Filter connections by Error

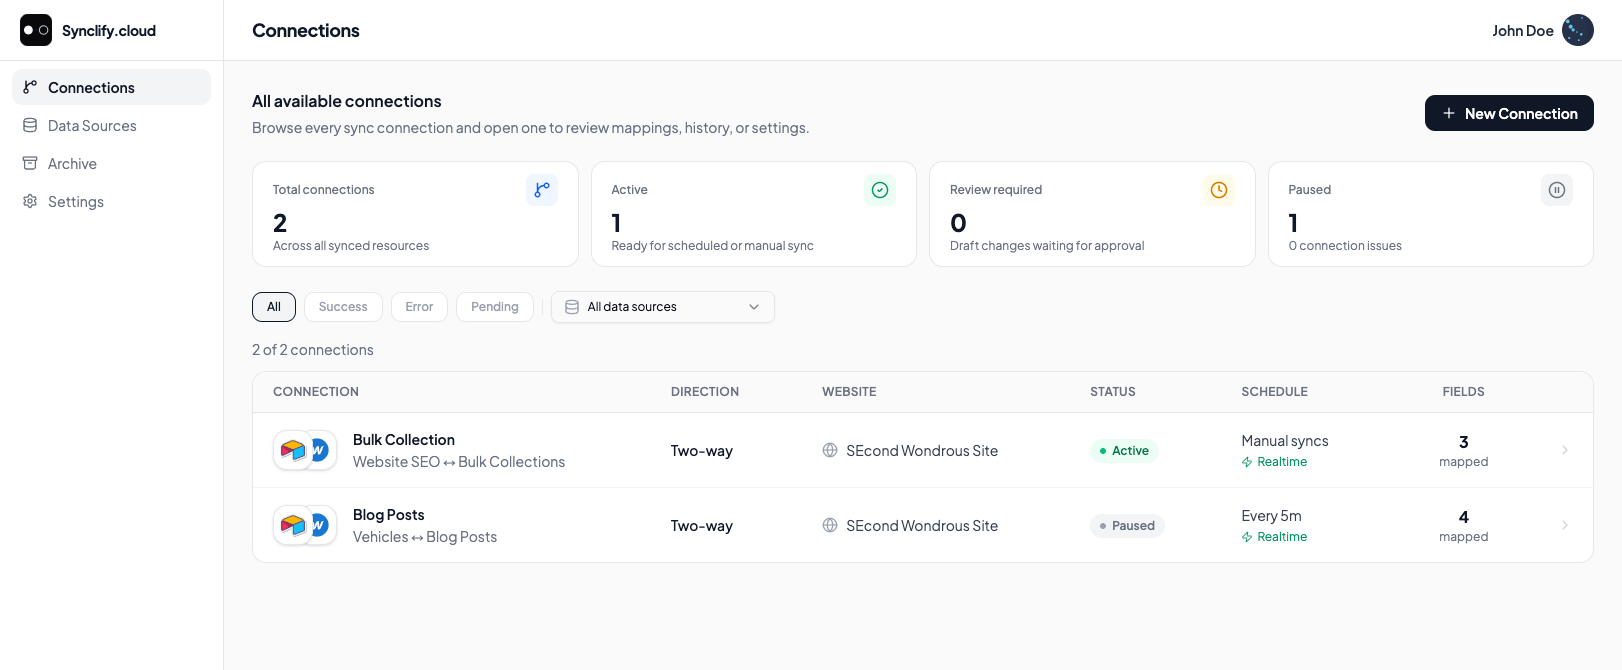coord(419,307)
